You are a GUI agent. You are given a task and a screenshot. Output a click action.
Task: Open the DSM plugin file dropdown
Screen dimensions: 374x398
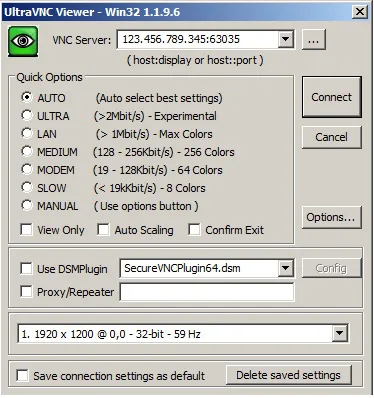tap(286, 268)
